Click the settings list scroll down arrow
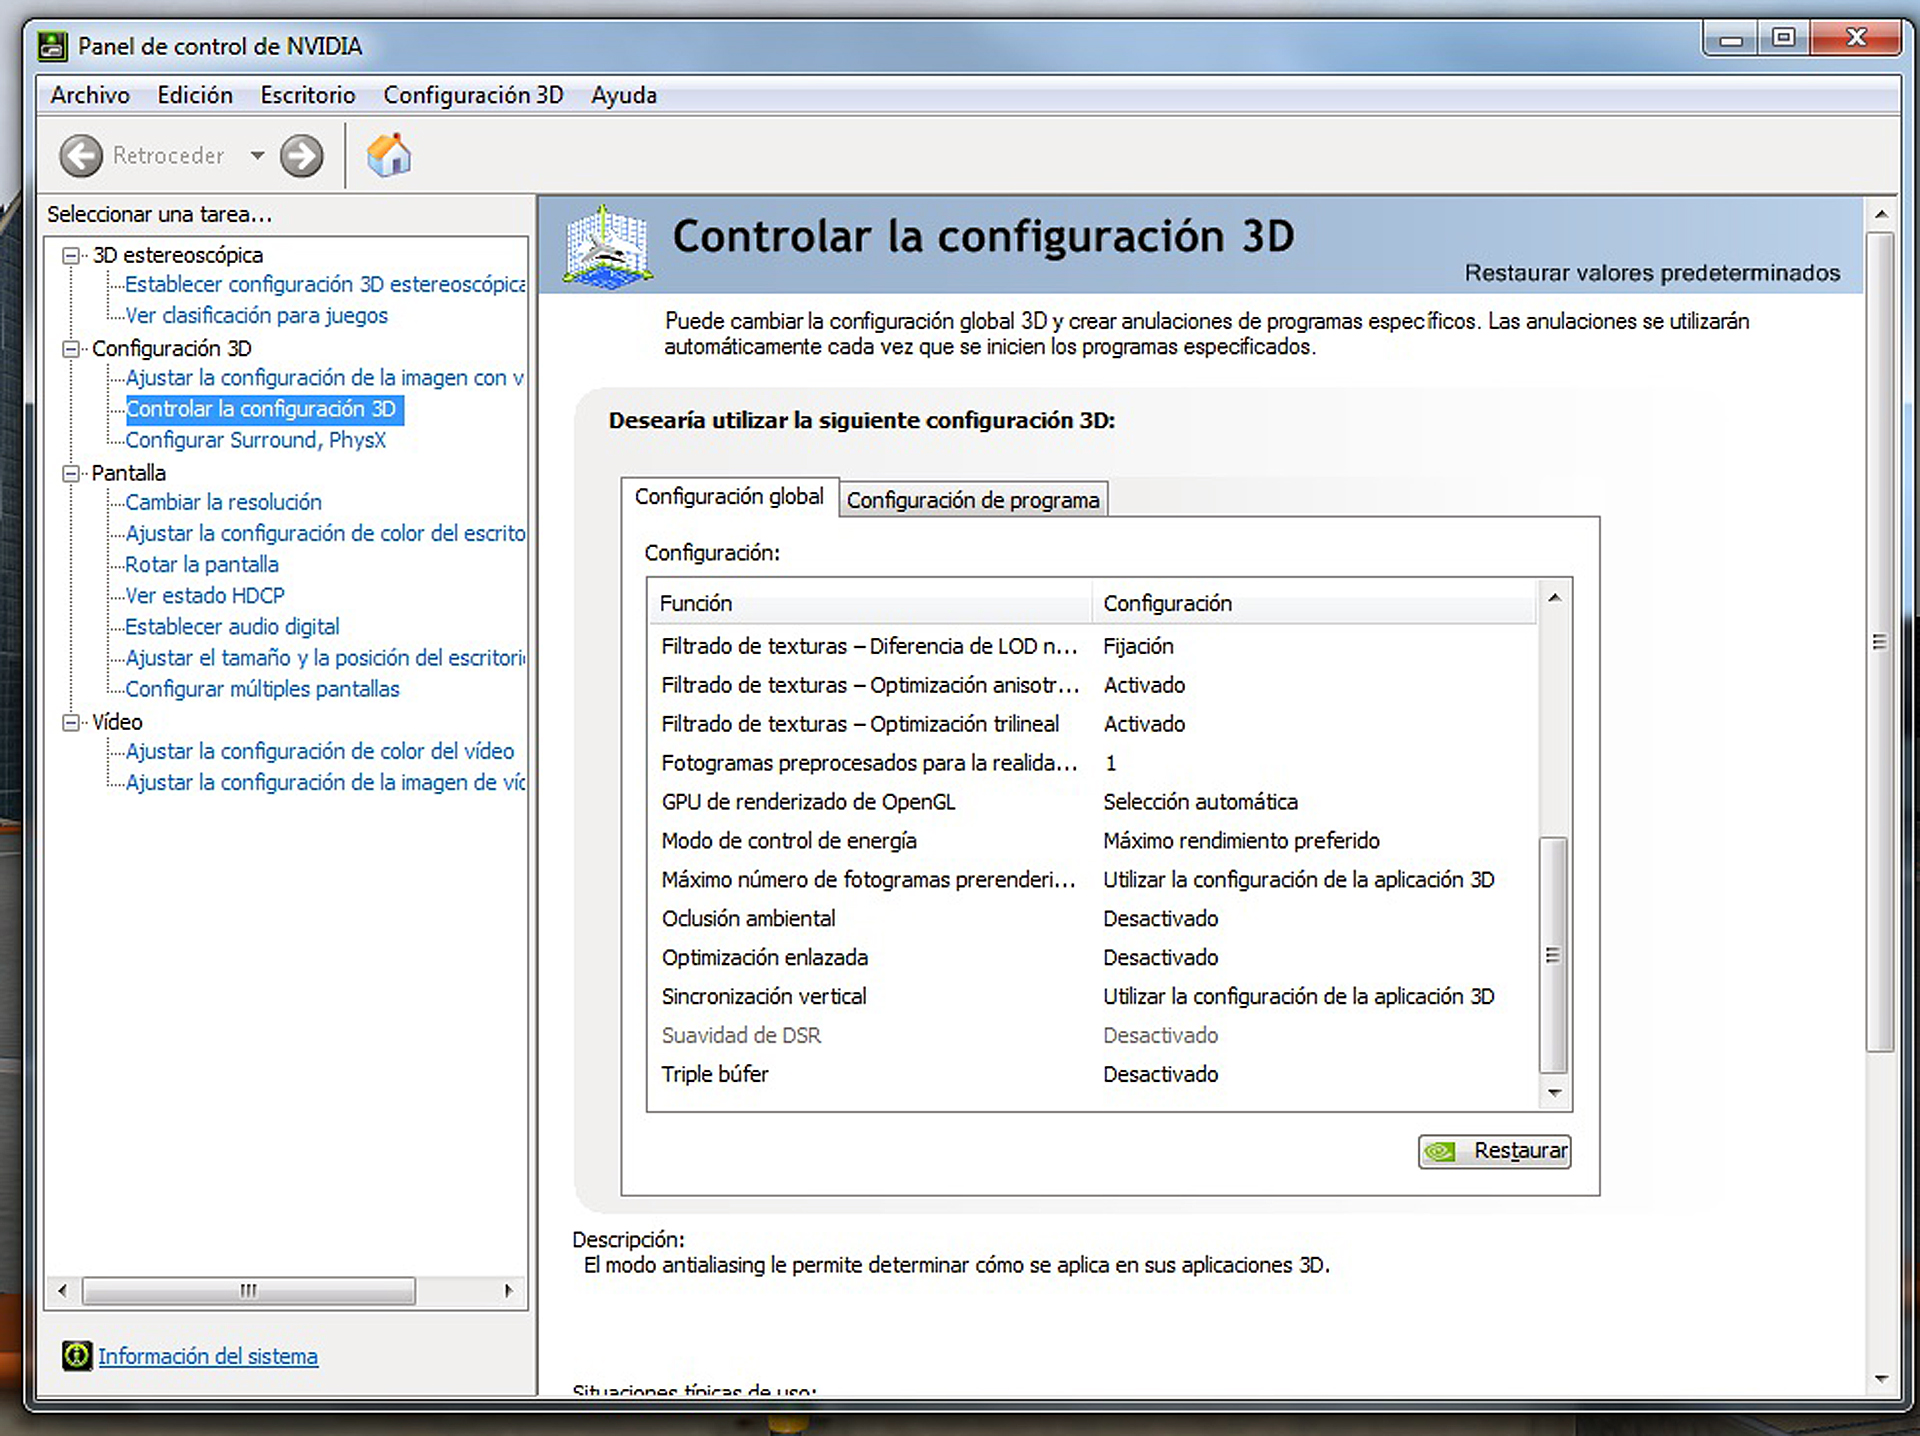Image resolution: width=1920 pixels, height=1436 pixels. click(1554, 1093)
